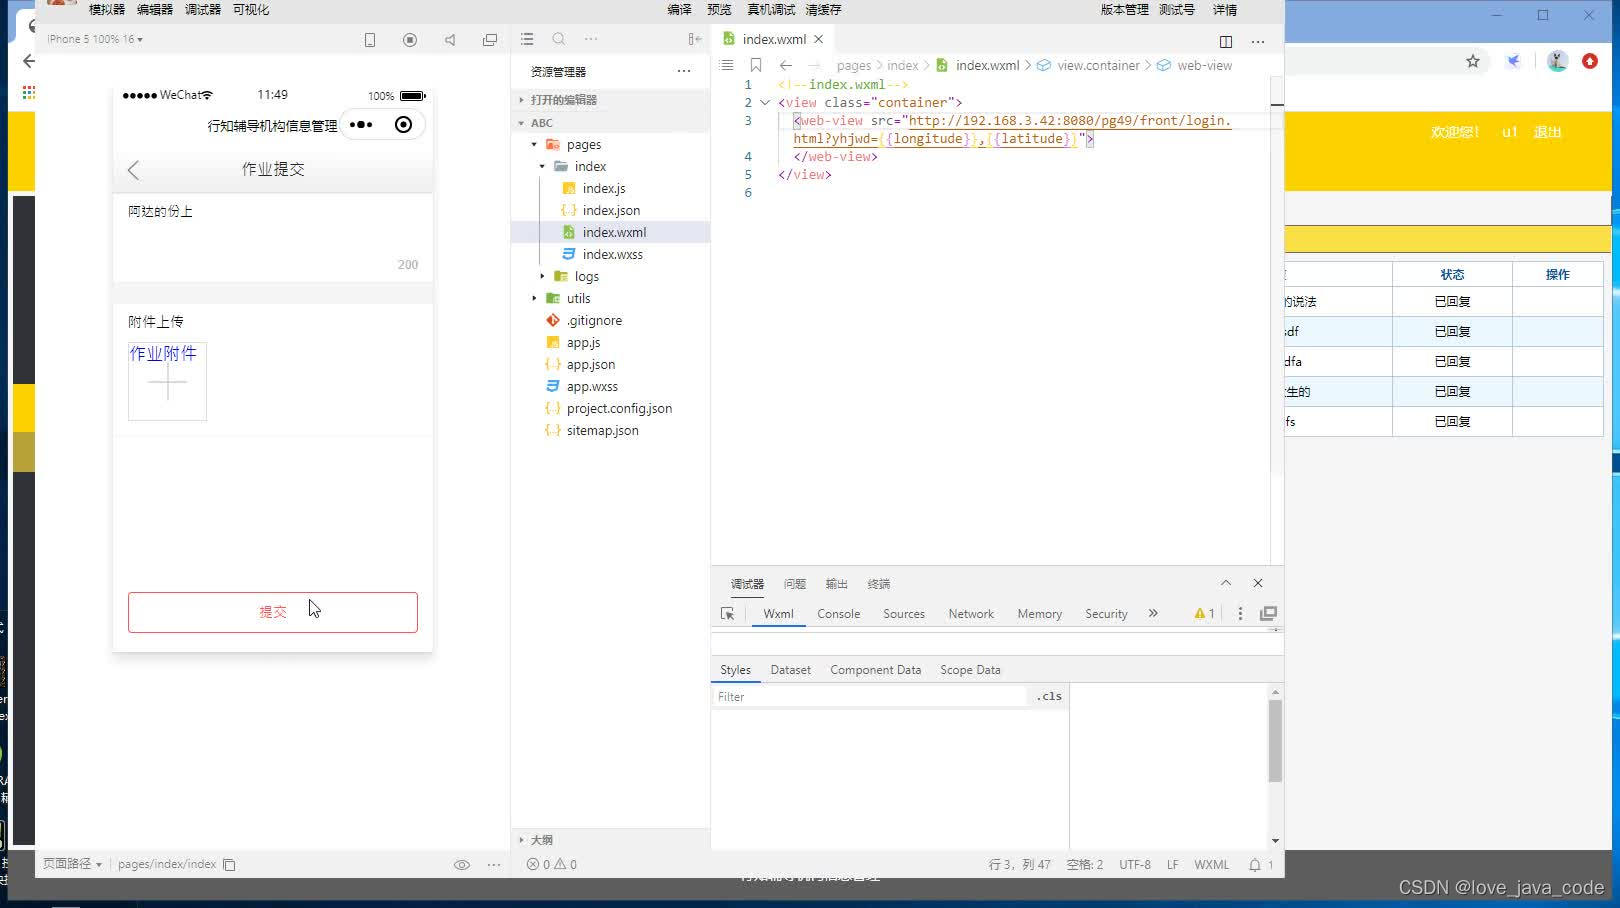Collapse the side panel icon beside the editor tab
1620x908 pixels.
coord(695,39)
